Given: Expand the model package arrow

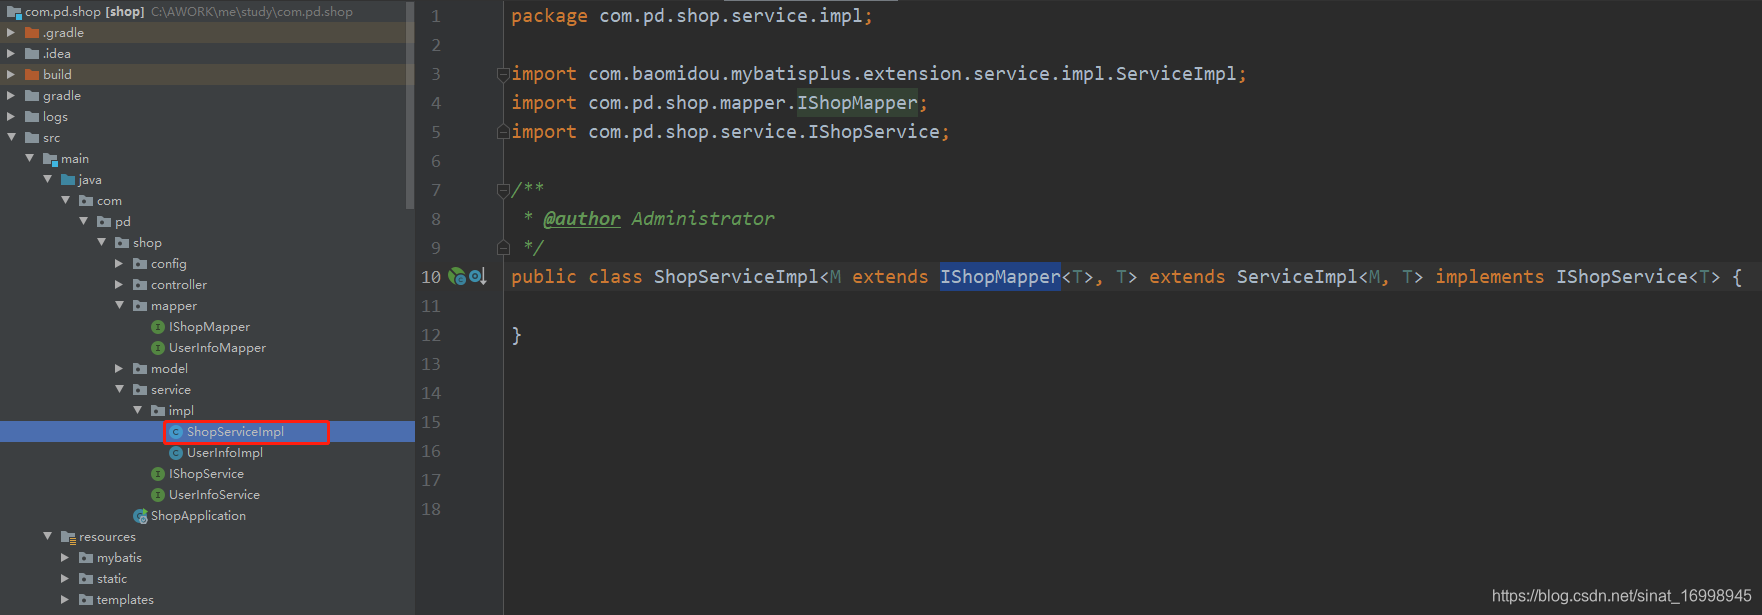Looking at the screenshot, I should point(119,368).
